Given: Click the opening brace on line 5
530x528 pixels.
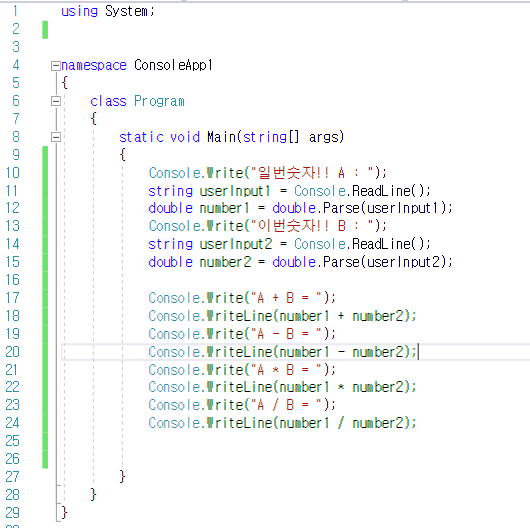Looking at the screenshot, I should coord(65,83).
